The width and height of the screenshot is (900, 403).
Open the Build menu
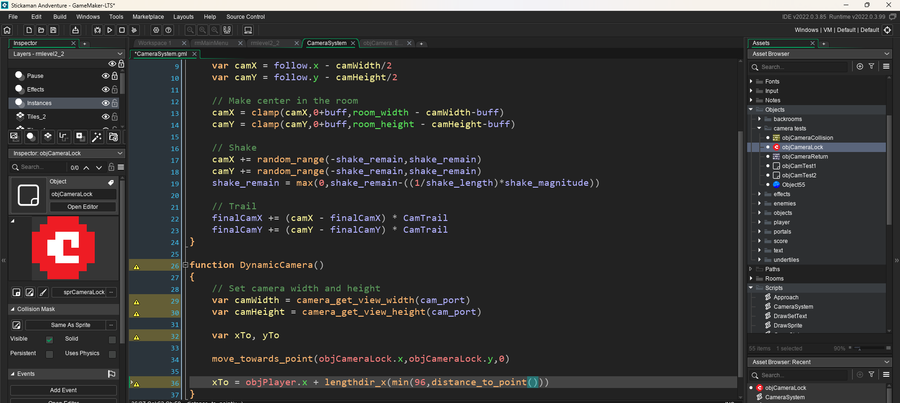tap(60, 17)
